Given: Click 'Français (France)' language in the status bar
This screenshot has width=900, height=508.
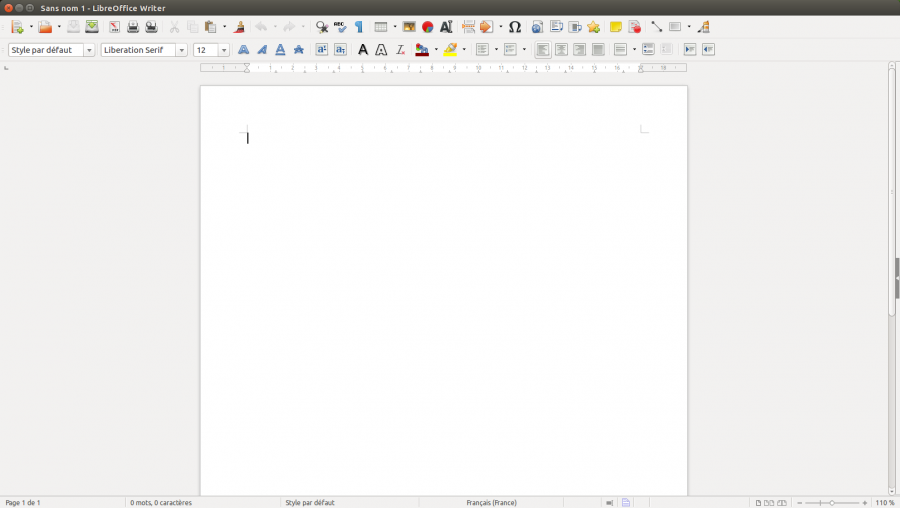Looking at the screenshot, I should (491, 502).
